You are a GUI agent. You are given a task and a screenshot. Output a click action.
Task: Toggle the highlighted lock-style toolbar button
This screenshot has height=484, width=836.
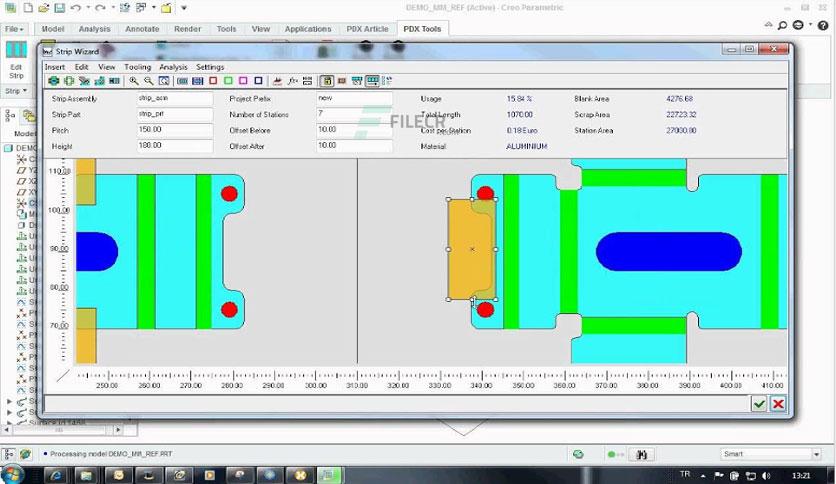click(327, 81)
